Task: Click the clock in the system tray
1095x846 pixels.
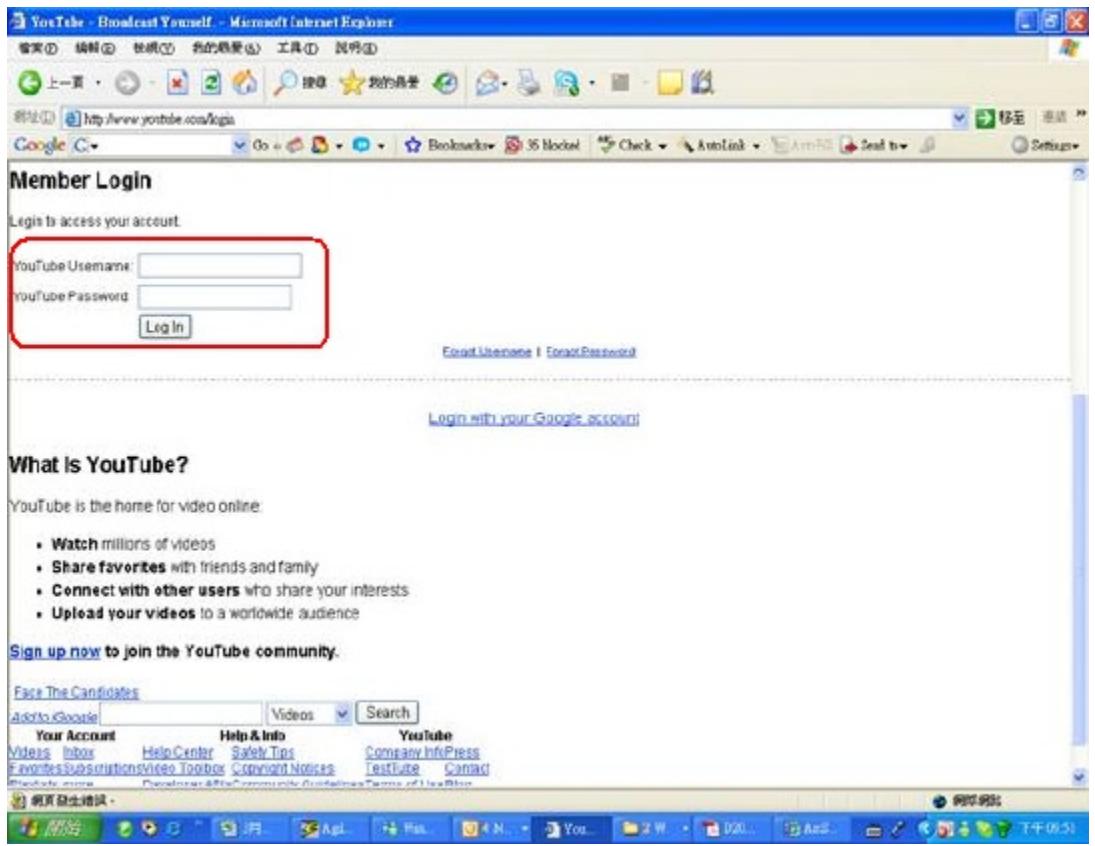Action: (1047, 829)
